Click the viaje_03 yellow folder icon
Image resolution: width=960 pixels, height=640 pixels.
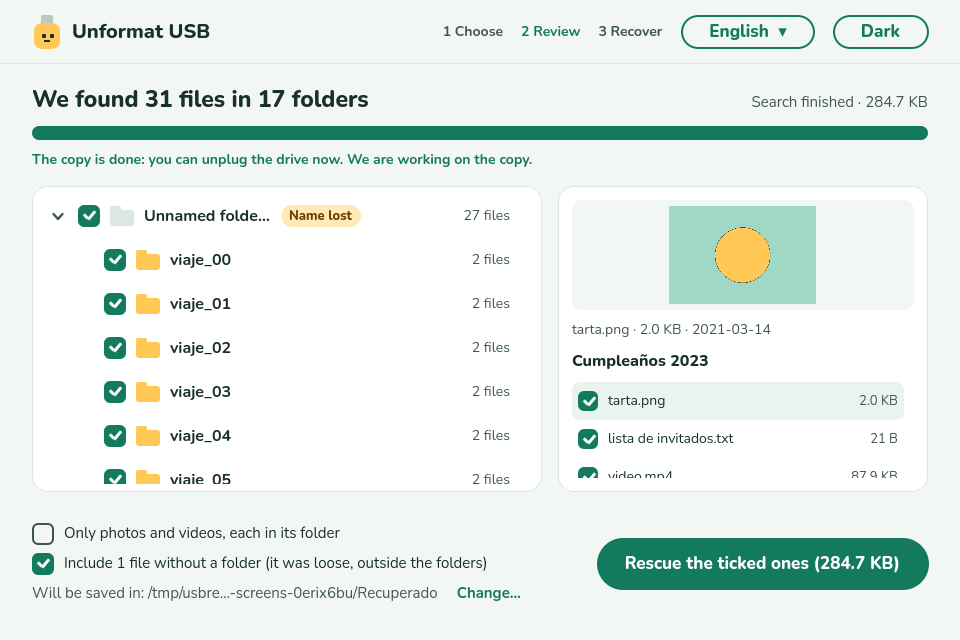pyautogui.click(x=148, y=393)
